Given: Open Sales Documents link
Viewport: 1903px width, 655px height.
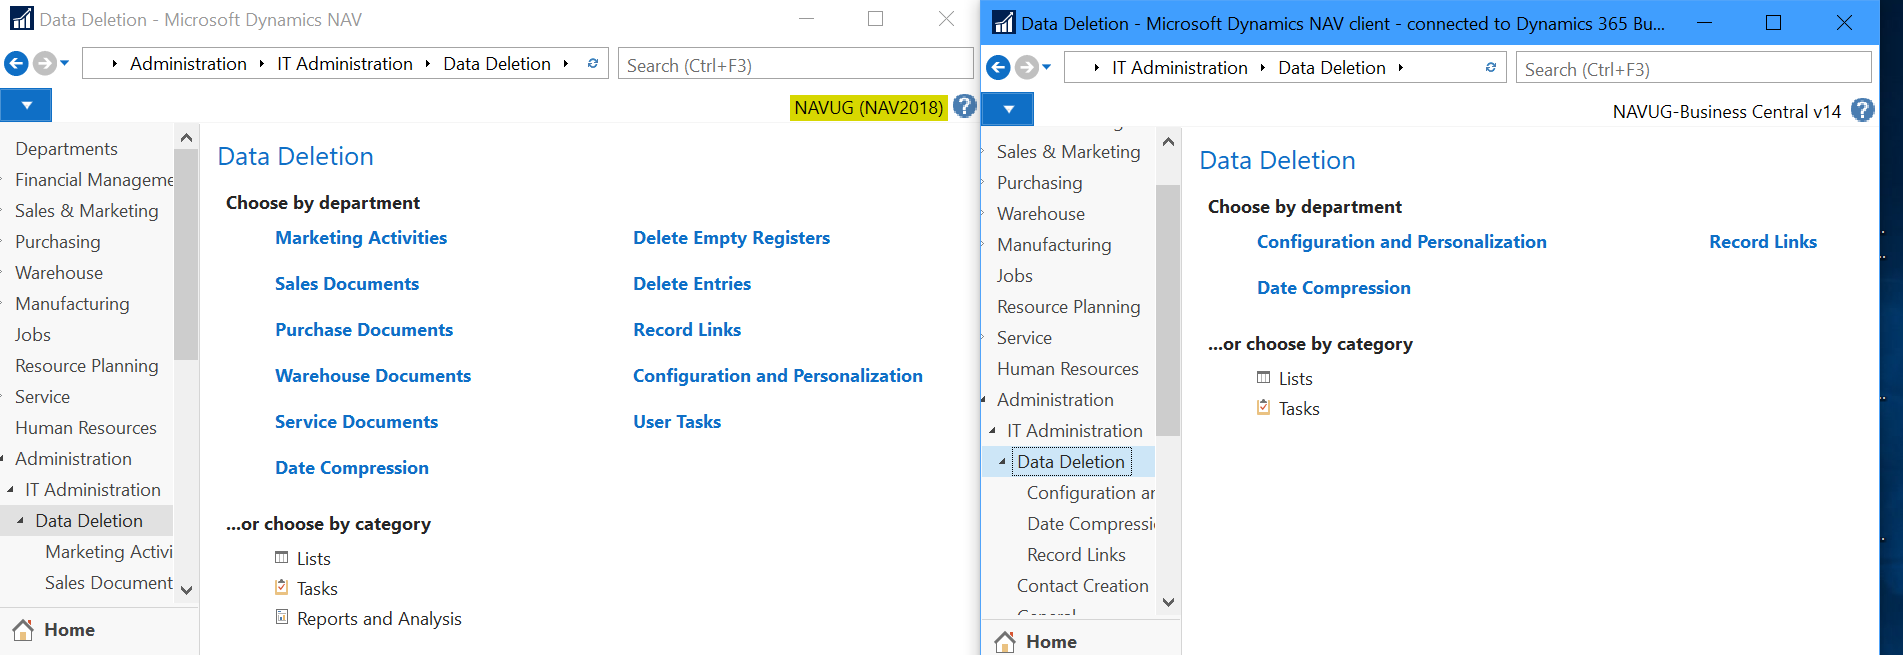Looking at the screenshot, I should 347,284.
